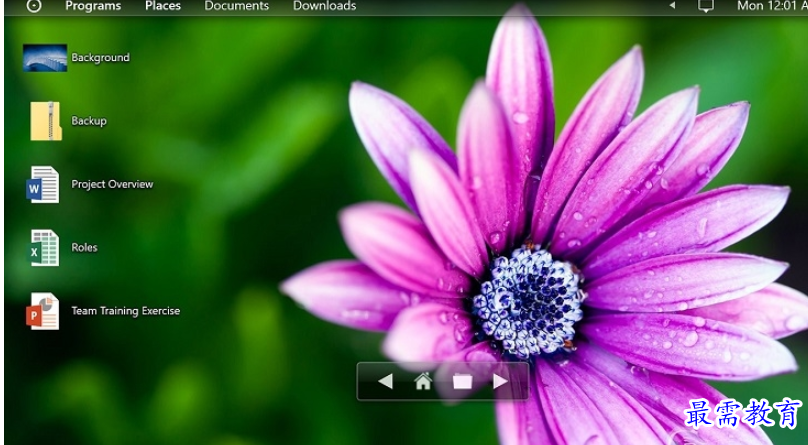Click the notification monitor icon in top bar
808x445 pixels.
coord(705,6)
